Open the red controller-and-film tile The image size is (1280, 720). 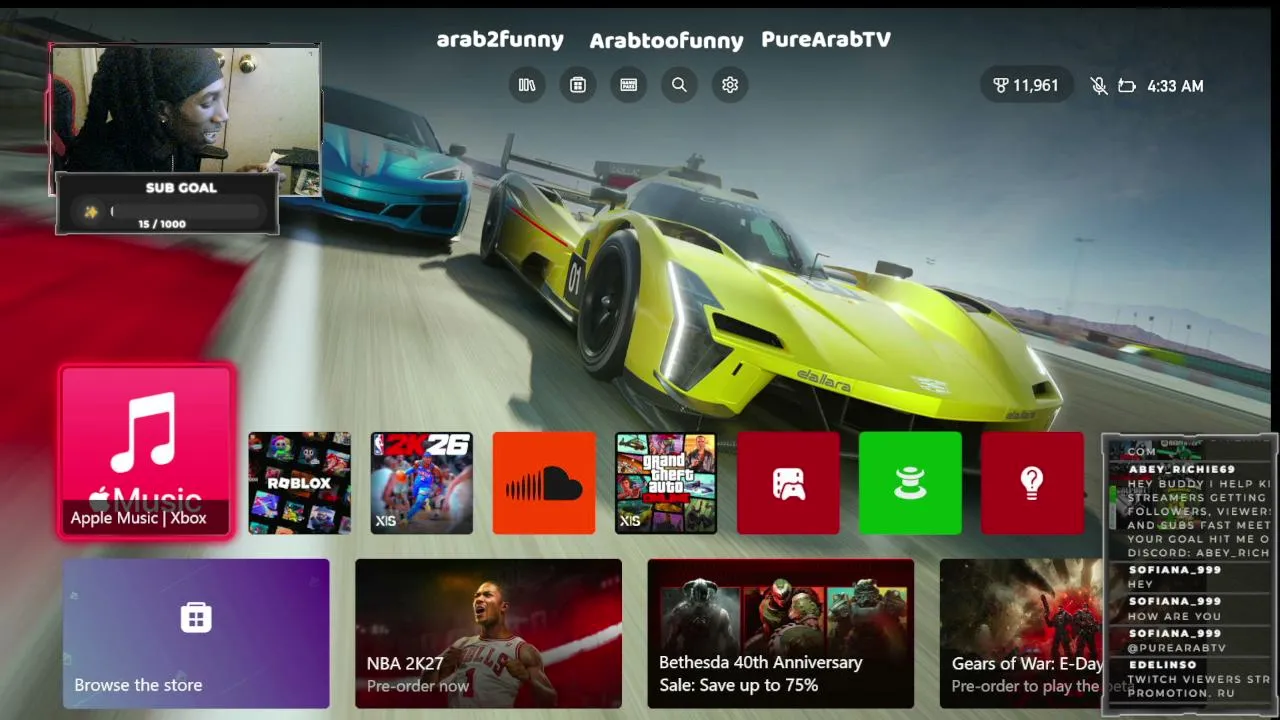[788, 483]
